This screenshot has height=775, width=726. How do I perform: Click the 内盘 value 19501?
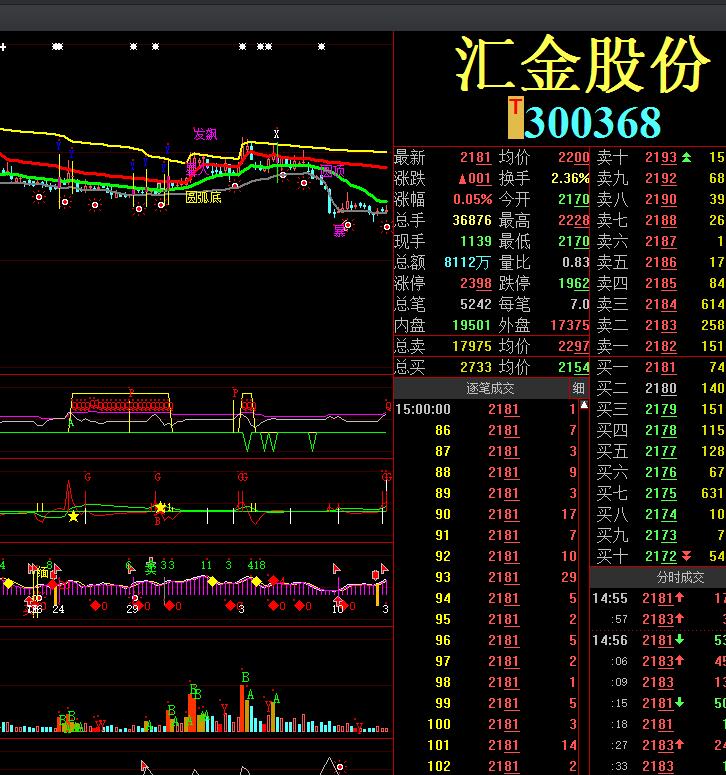(472, 325)
